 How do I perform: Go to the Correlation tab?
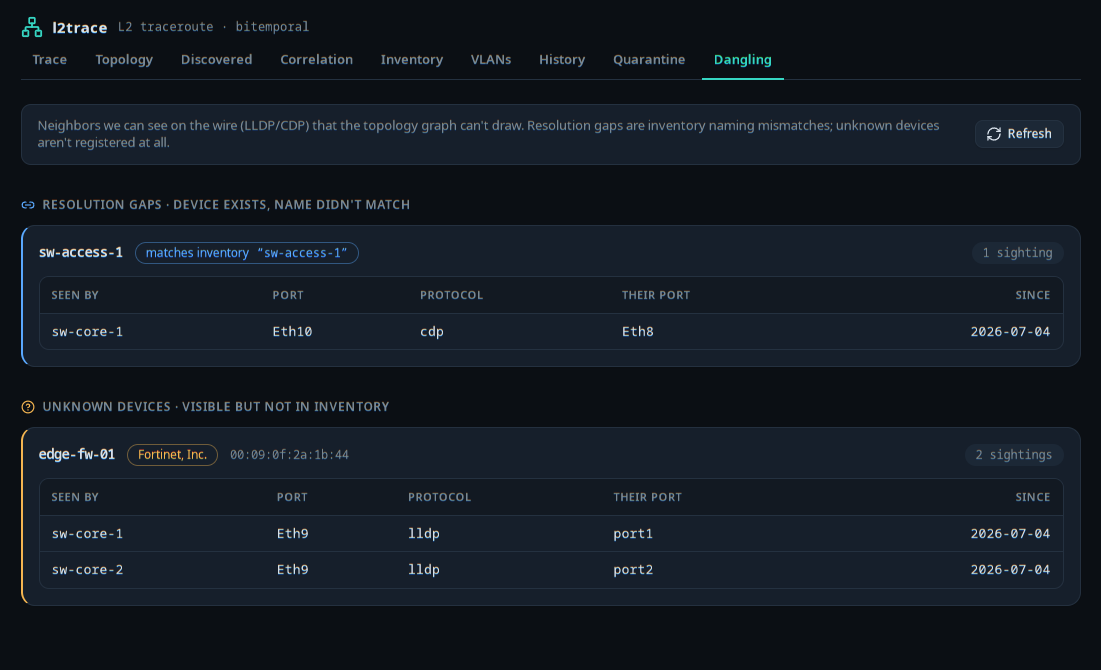317,60
